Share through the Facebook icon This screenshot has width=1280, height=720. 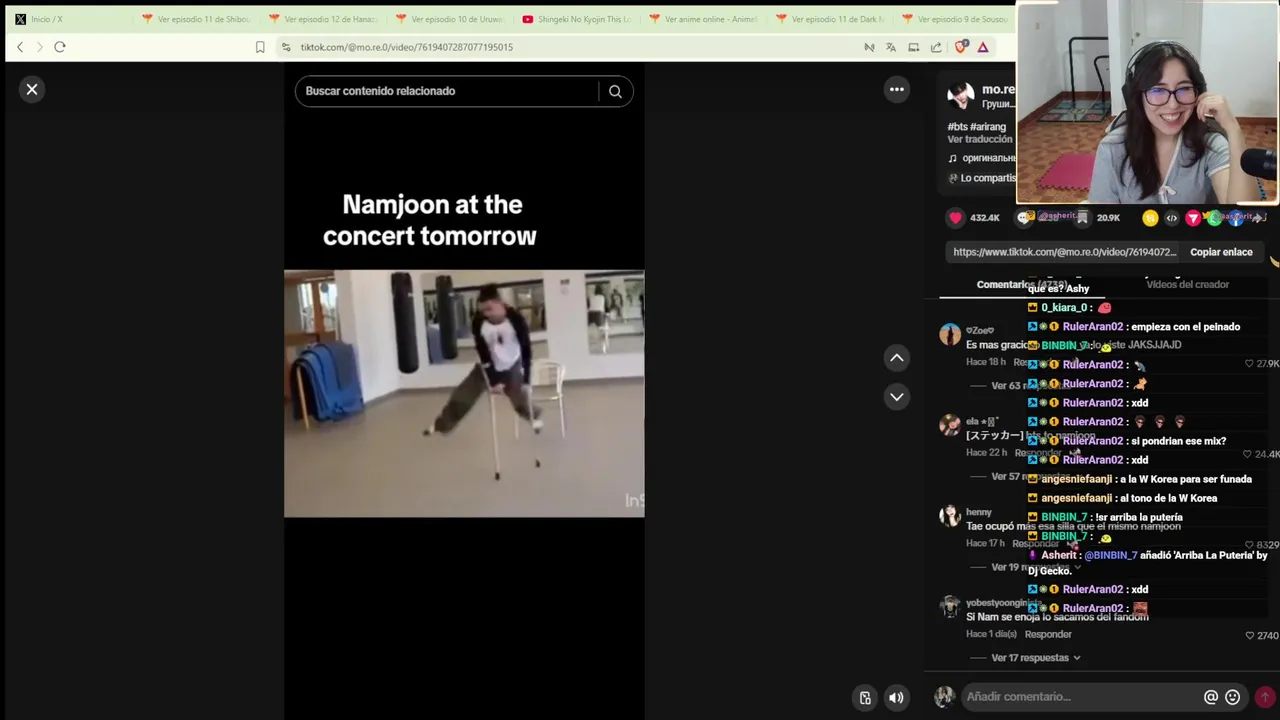click(x=1236, y=218)
